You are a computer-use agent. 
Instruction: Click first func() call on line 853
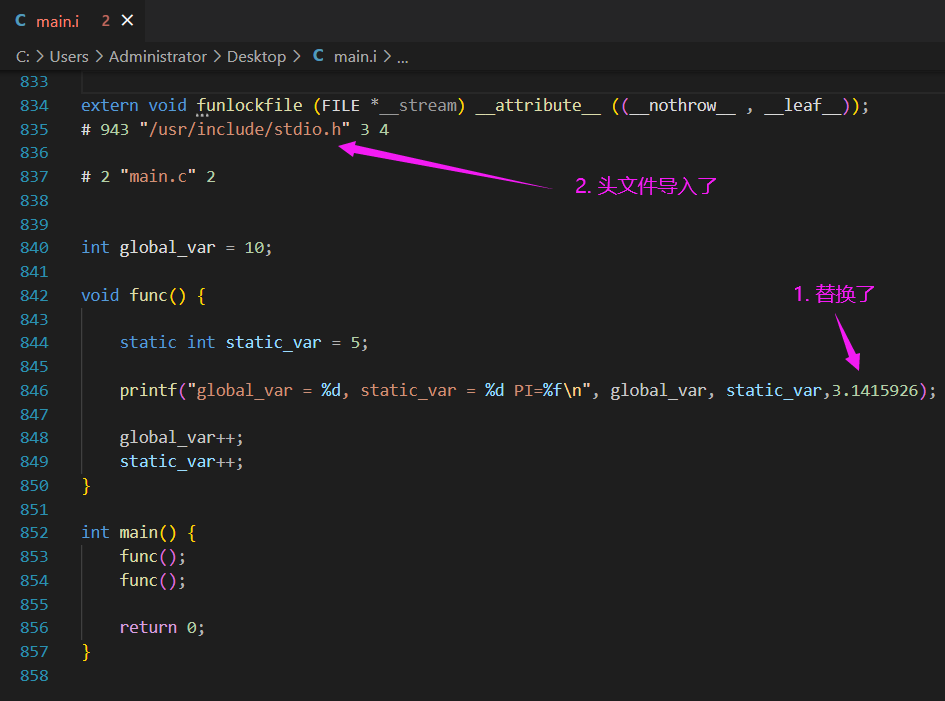click(152, 556)
